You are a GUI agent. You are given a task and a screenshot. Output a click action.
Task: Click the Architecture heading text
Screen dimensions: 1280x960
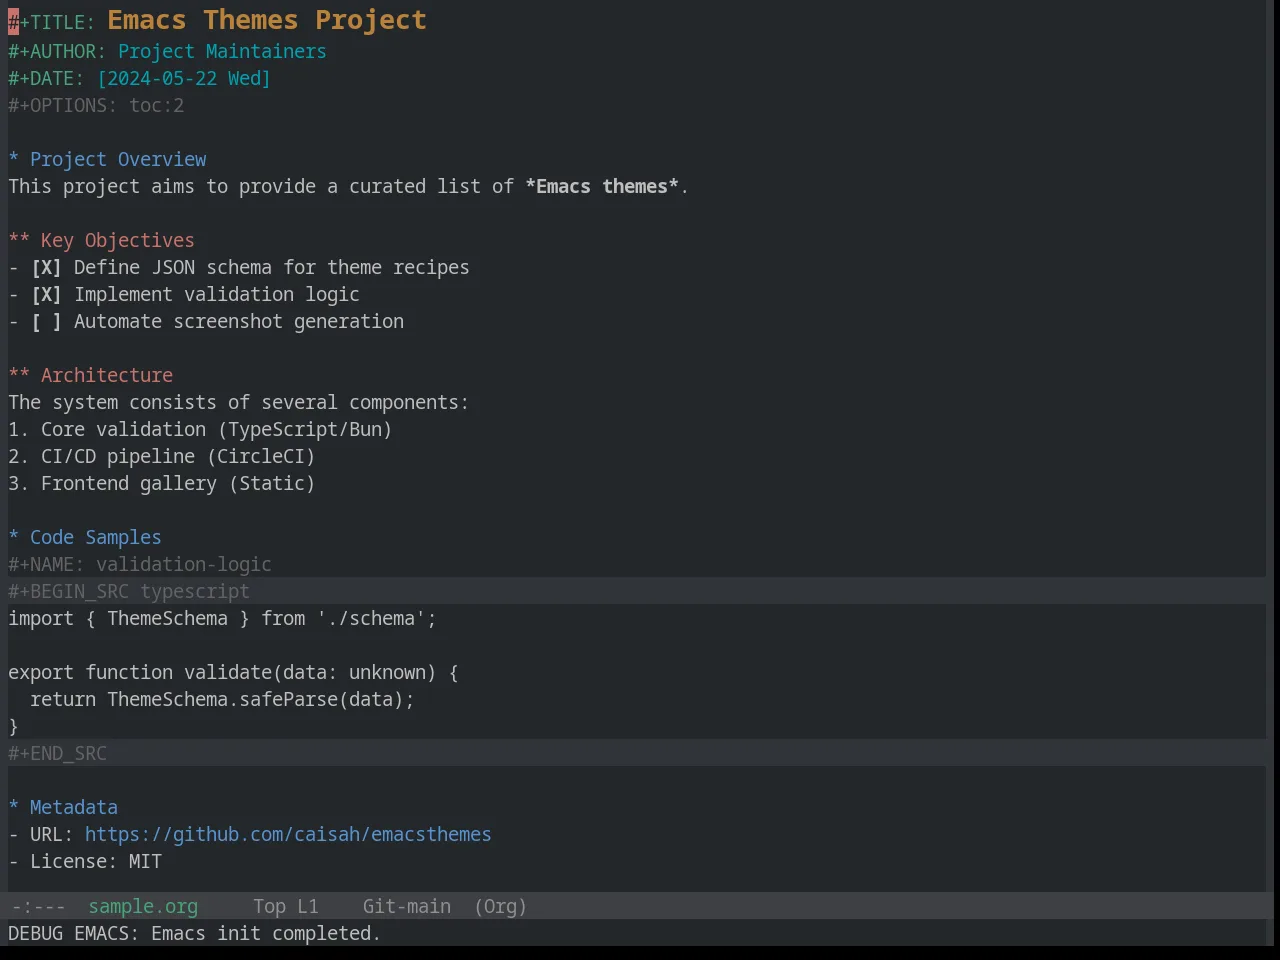coord(107,376)
